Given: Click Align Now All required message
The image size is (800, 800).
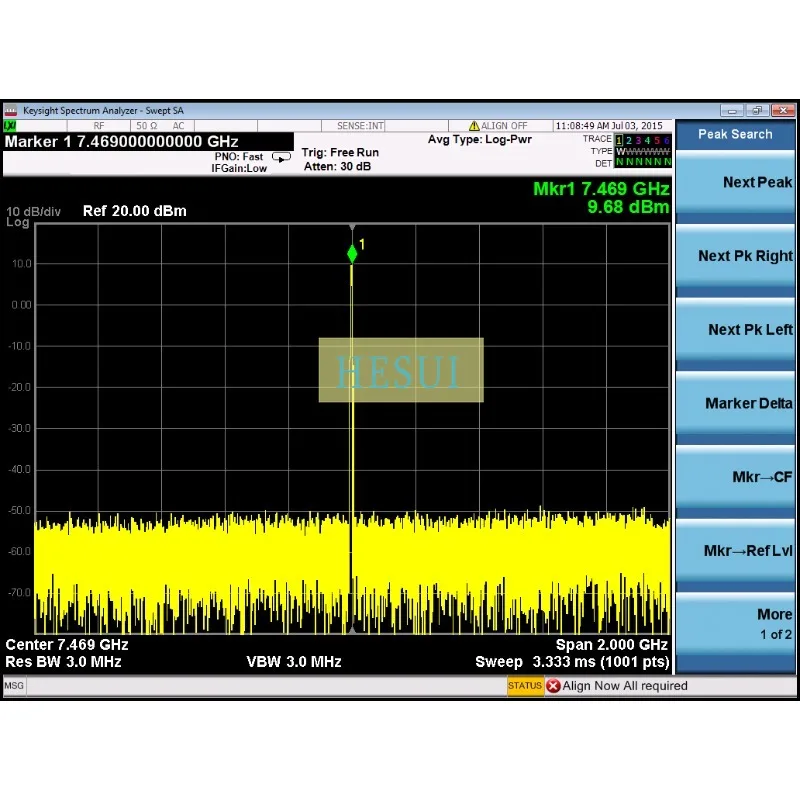Looking at the screenshot, I should pos(625,686).
